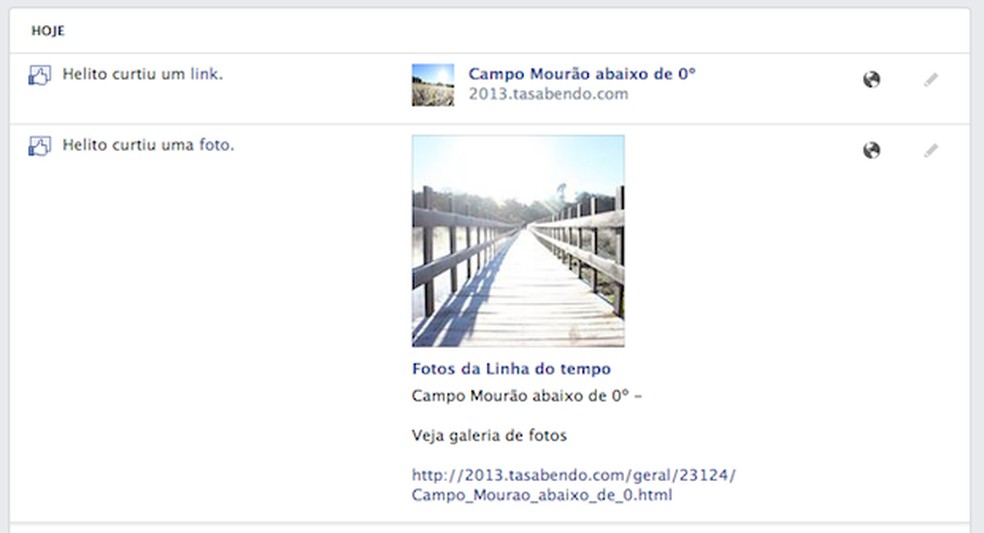
Task: Click the 'Campo_Mourao_abaixo_de_0.html' line of the URL
Action: coord(542,495)
